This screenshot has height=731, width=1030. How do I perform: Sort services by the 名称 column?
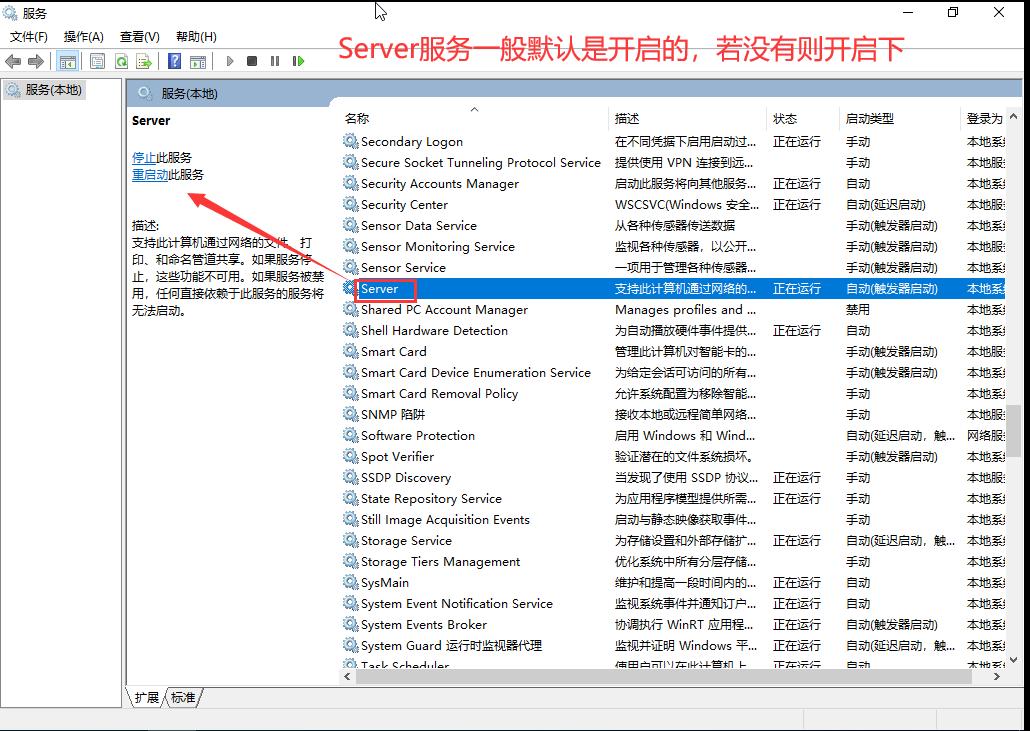point(356,117)
